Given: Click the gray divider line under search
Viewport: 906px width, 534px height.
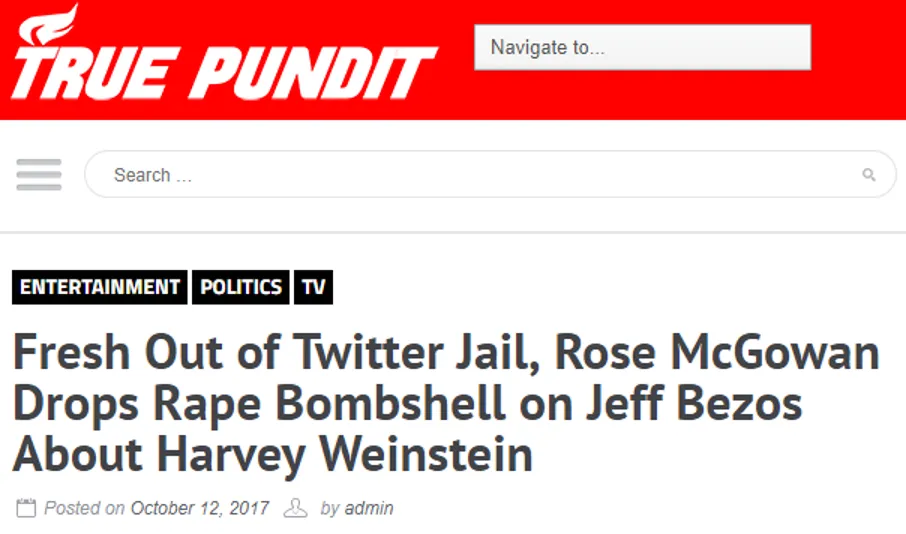Looking at the screenshot, I should 453,232.
